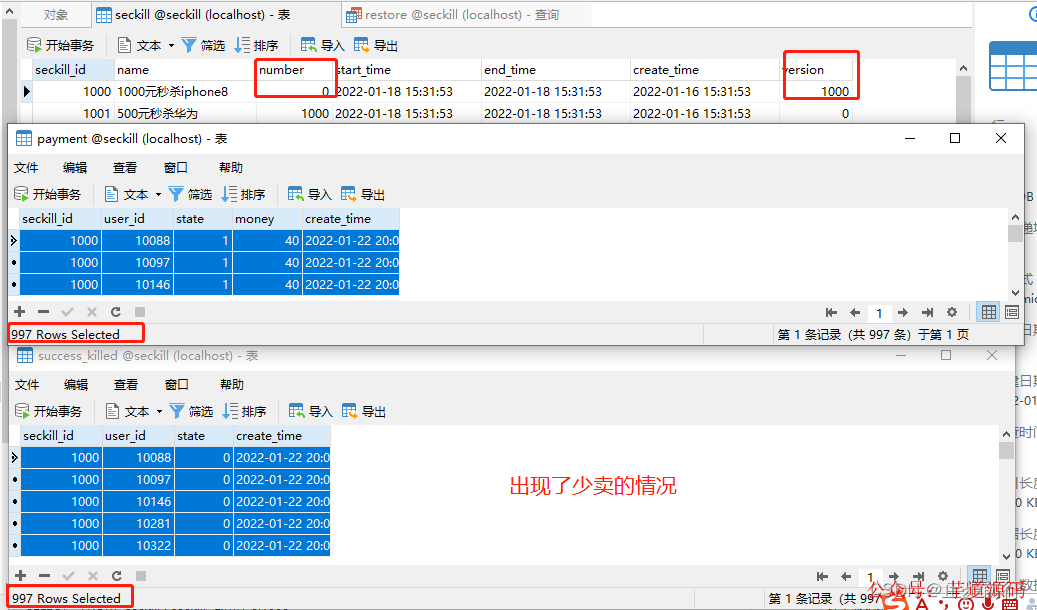This screenshot has width=1037, height=610.
Task: Select payment row with user_id 10146
Action: pos(209,284)
